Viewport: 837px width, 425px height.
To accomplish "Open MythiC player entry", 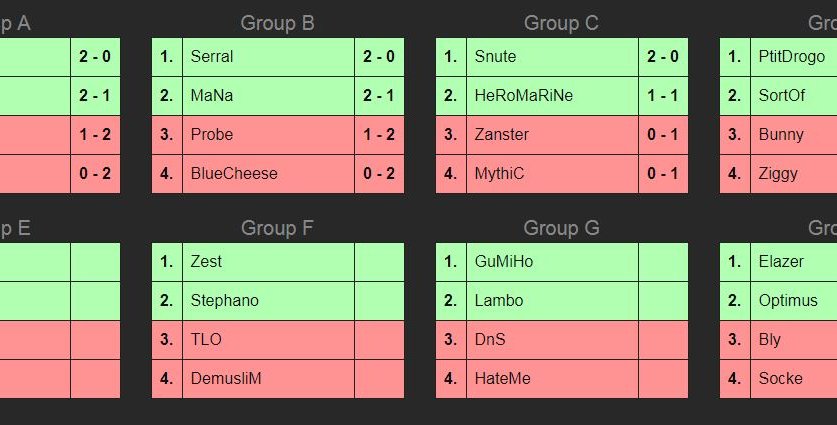I will [500, 174].
